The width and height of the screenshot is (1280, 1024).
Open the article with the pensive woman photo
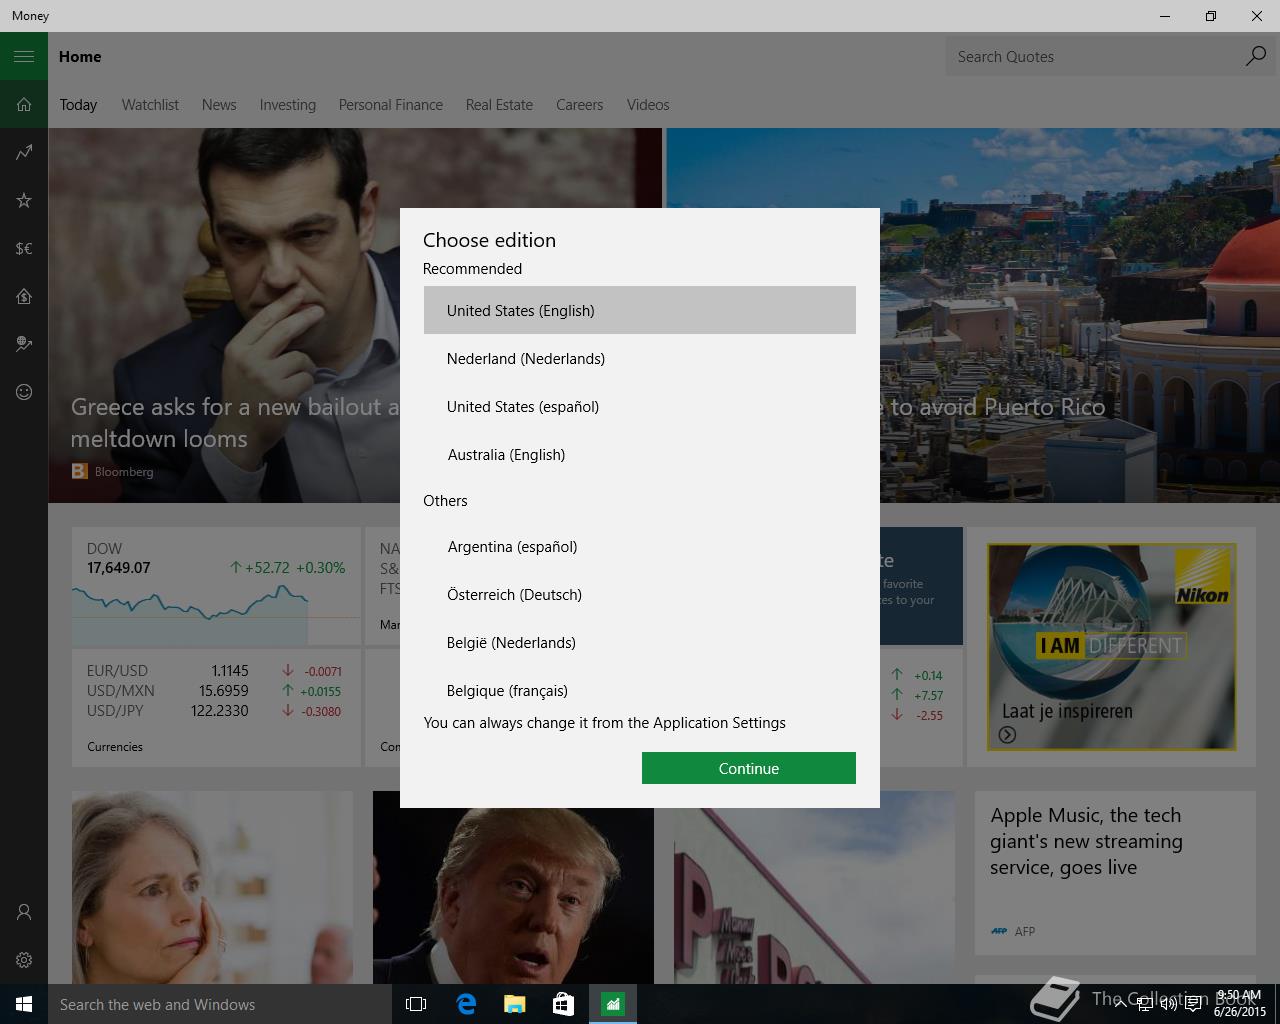click(x=212, y=887)
